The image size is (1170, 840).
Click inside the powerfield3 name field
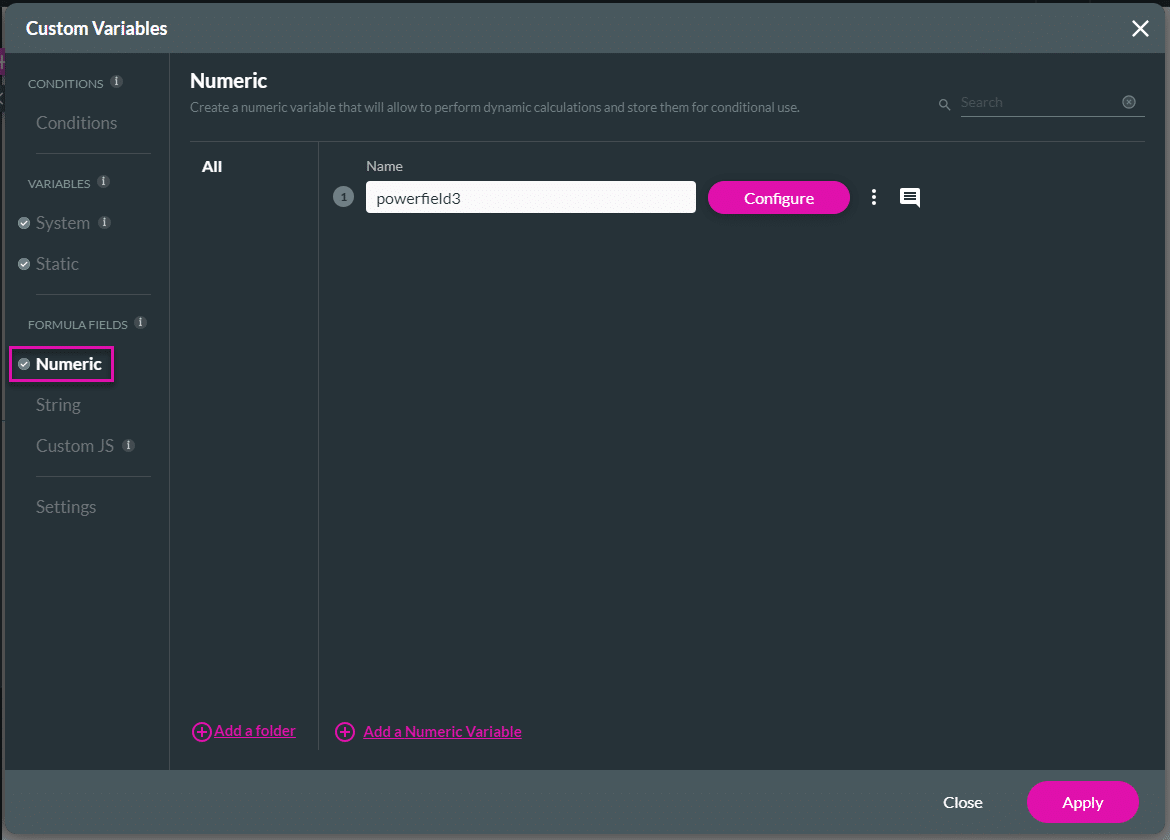coord(530,197)
